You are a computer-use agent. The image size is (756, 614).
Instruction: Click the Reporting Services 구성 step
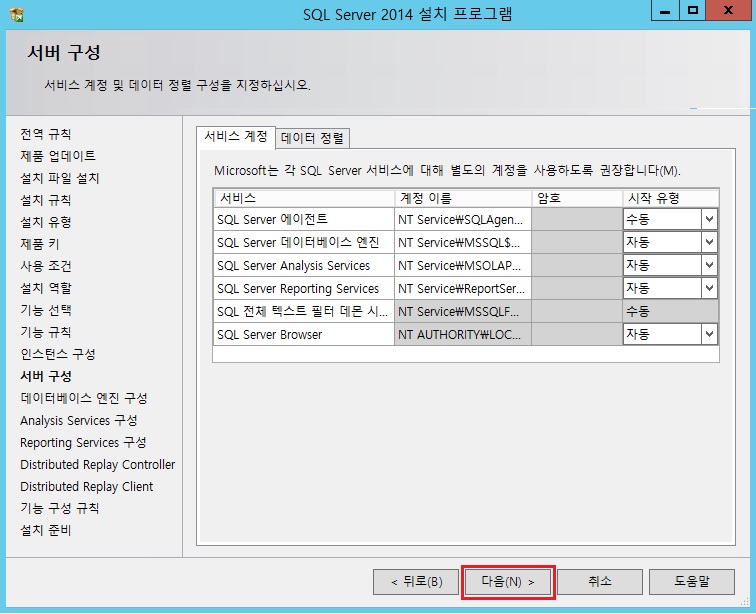(83, 442)
